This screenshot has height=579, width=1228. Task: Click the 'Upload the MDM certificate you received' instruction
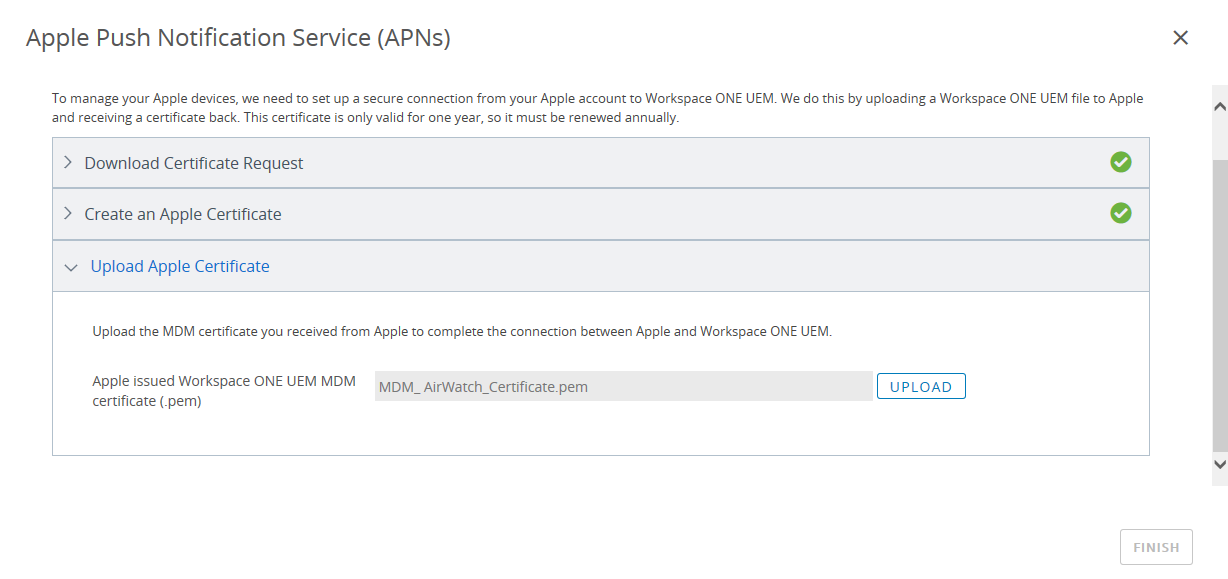pyautogui.click(x=462, y=331)
